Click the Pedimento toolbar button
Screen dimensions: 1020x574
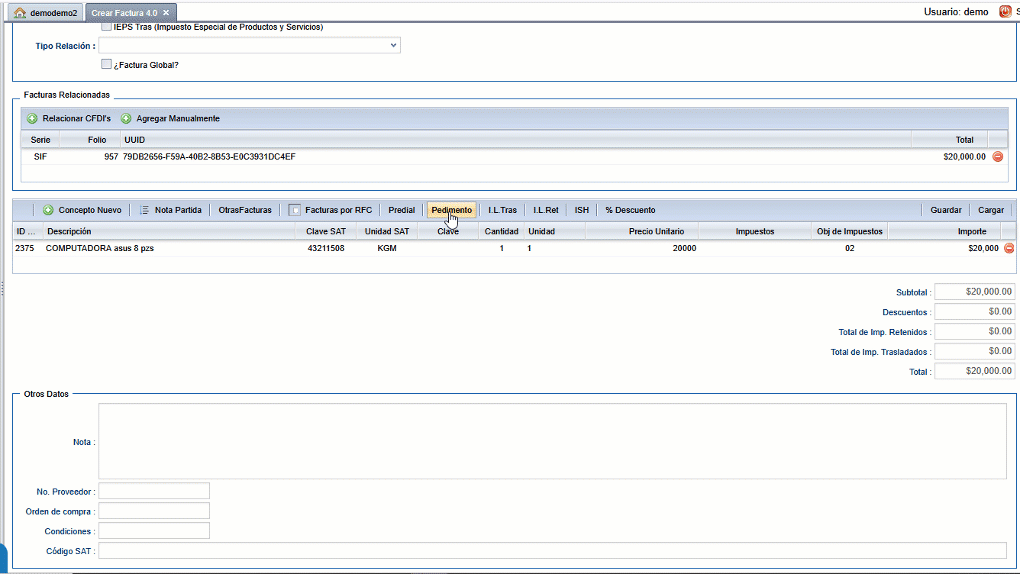pos(451,210)
